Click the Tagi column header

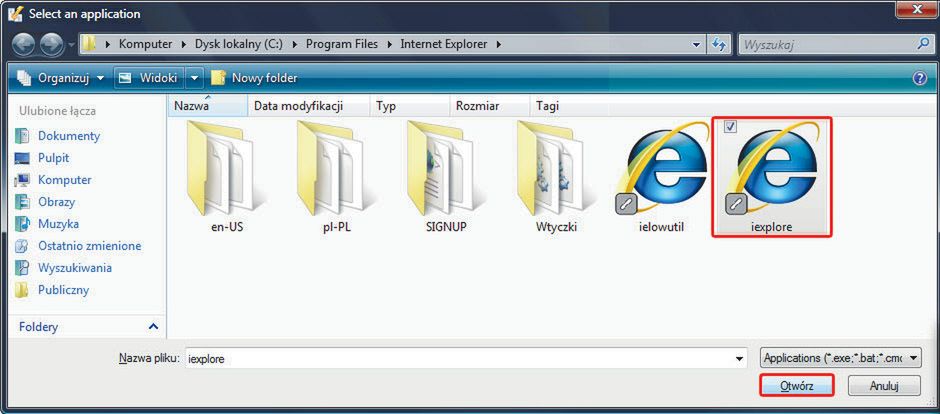[548, 106]
